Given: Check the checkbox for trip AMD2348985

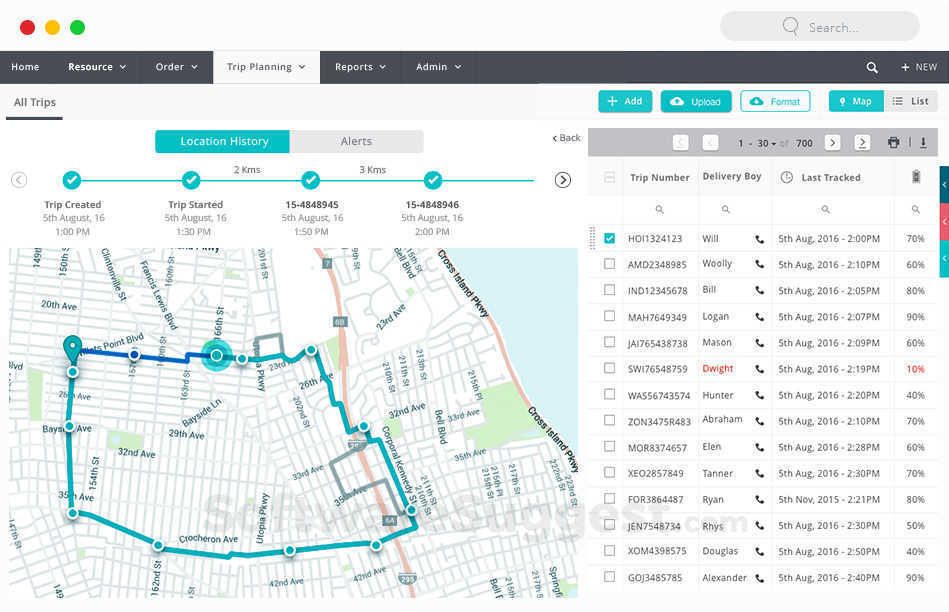Looking at the screenshot, I should [x=608, y=264].
